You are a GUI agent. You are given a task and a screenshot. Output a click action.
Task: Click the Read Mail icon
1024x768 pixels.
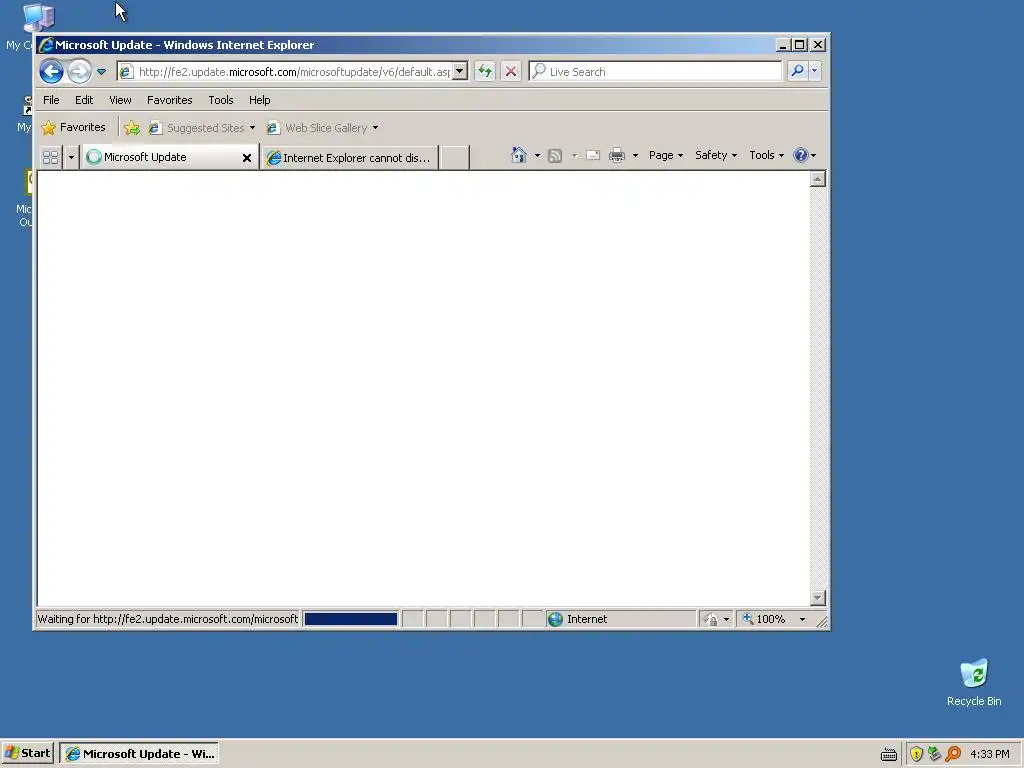pos(593,155)
